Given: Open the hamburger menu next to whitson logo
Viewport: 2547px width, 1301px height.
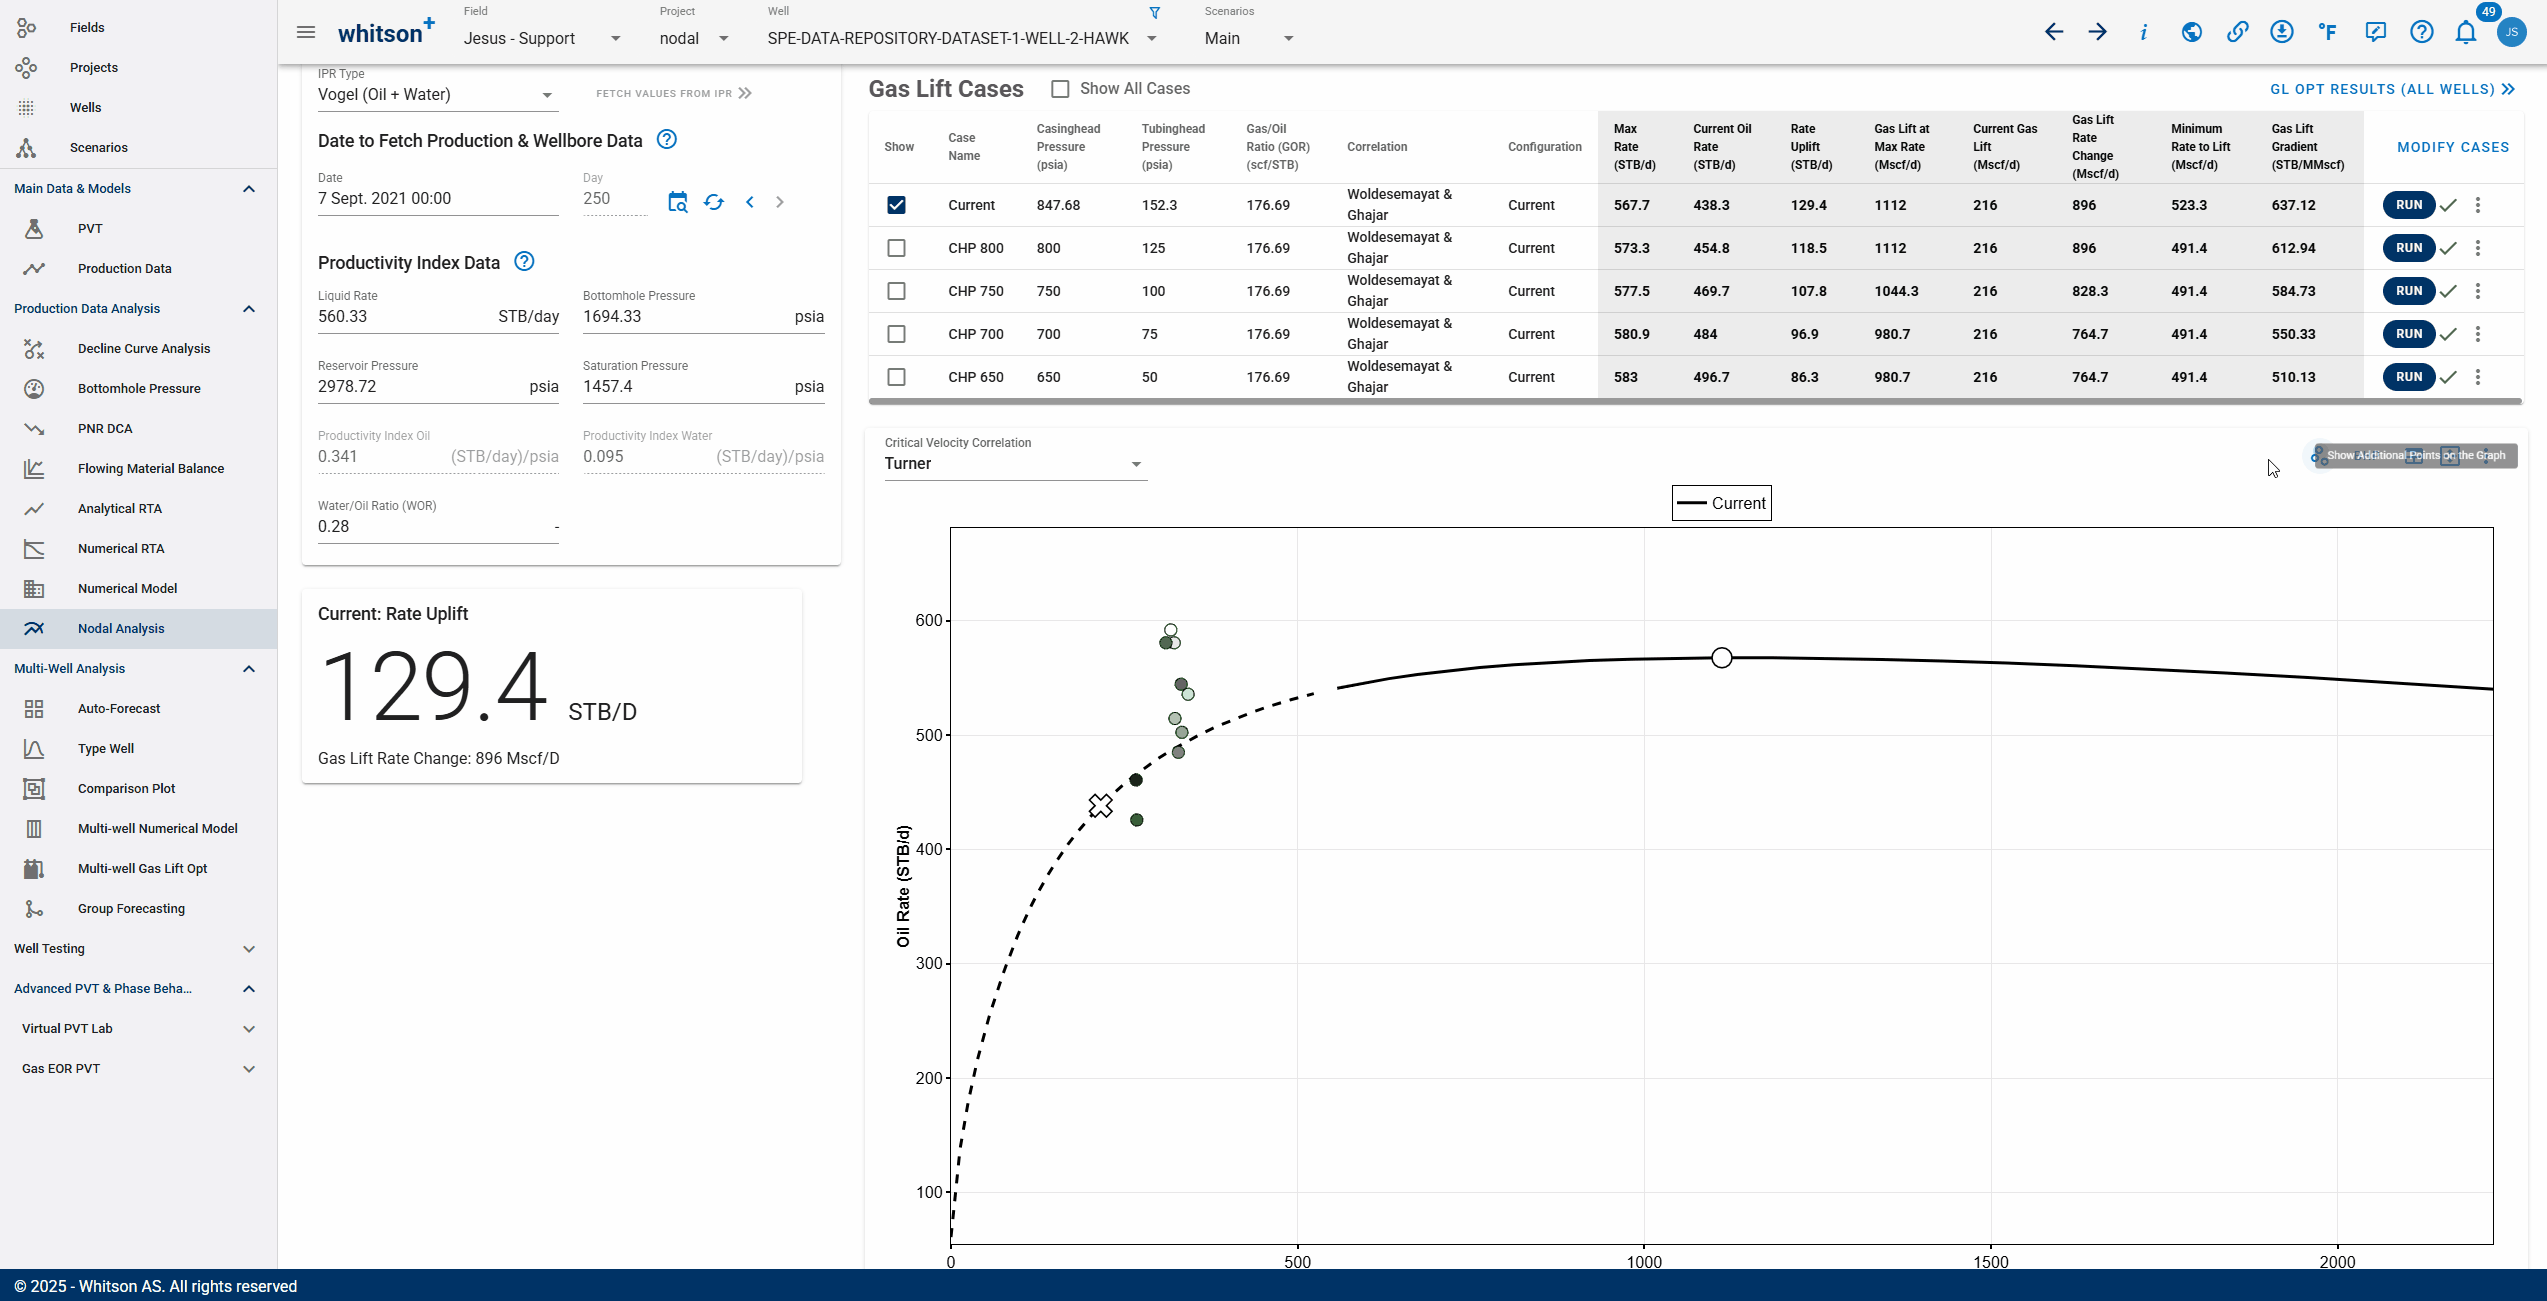Looking at the screenshot, I should [306, 33].
